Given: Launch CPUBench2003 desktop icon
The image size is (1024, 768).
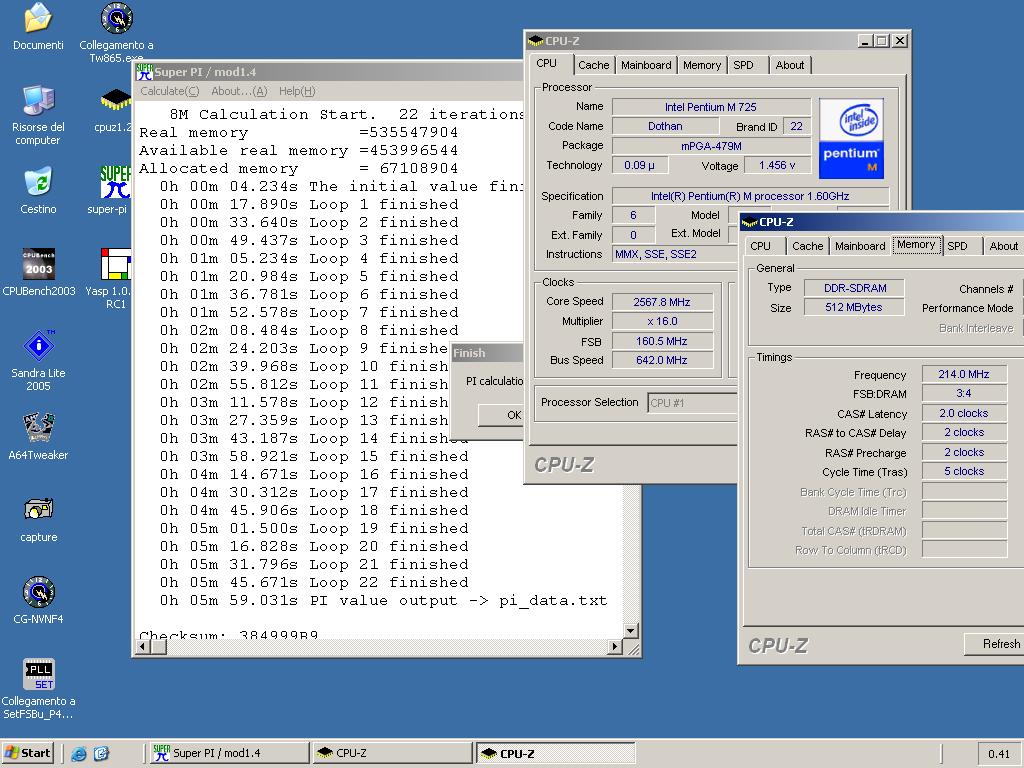Looking at the screenshot, I should [39, 264].
